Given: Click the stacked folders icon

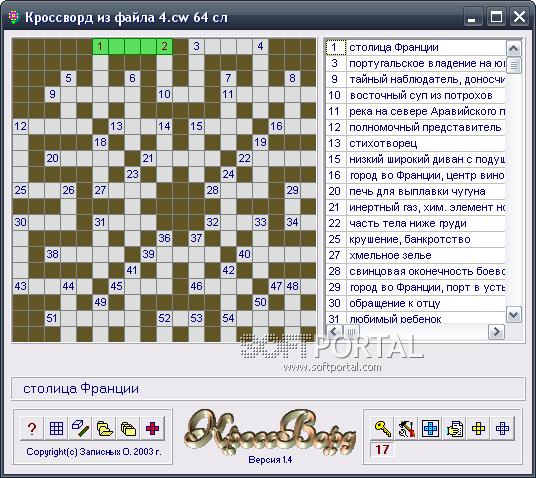Looking at the screenshot, I should [x=129, y=428].
